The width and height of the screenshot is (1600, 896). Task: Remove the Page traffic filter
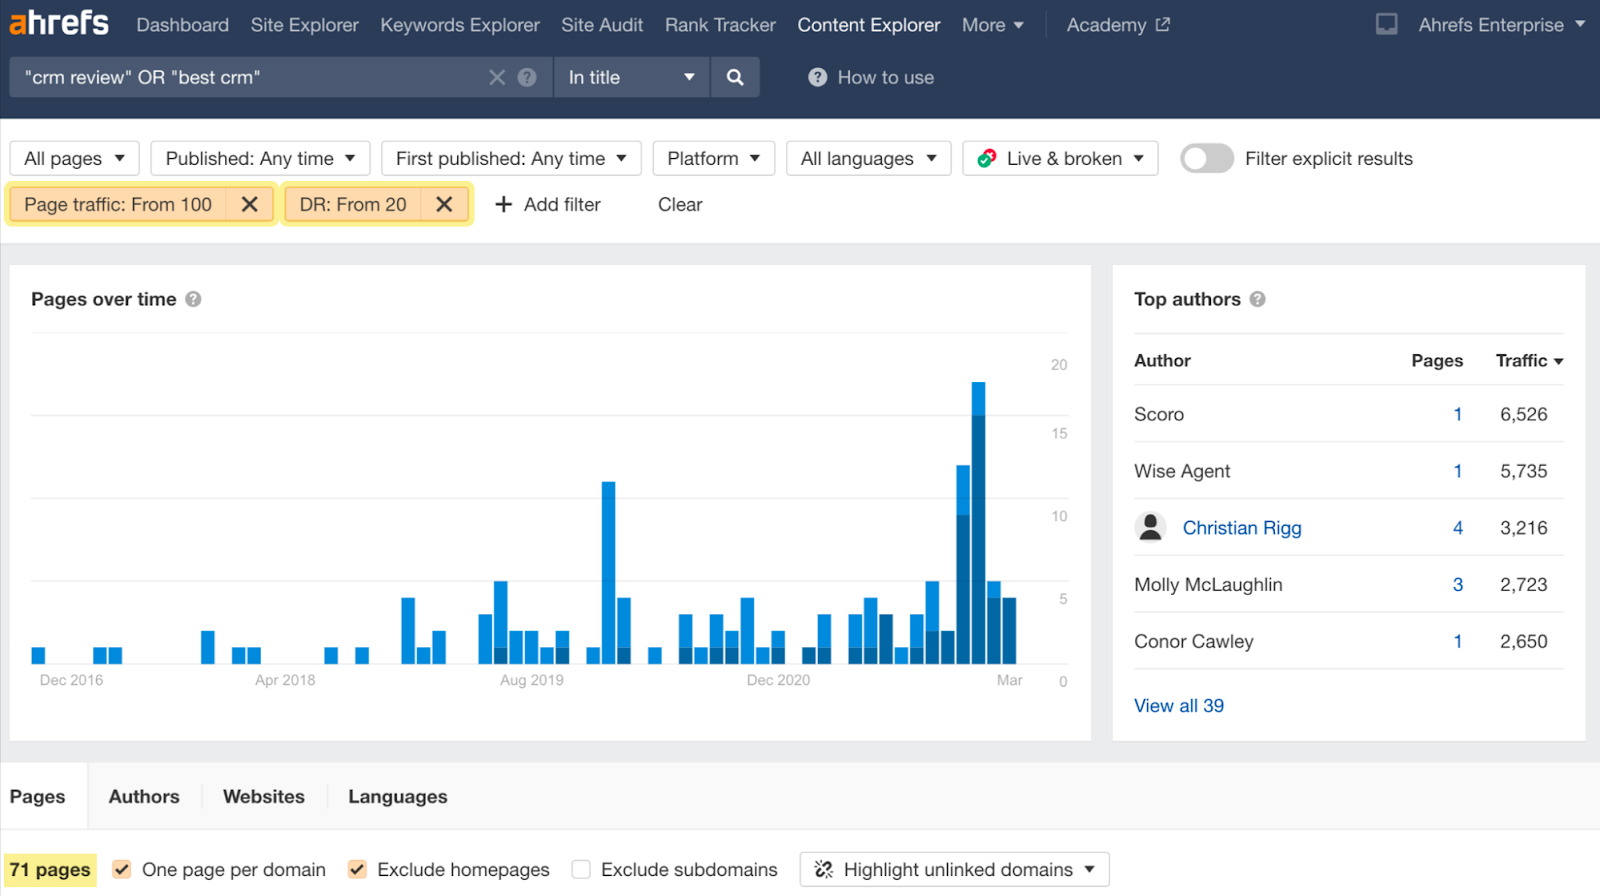click(x=250, y=204)
